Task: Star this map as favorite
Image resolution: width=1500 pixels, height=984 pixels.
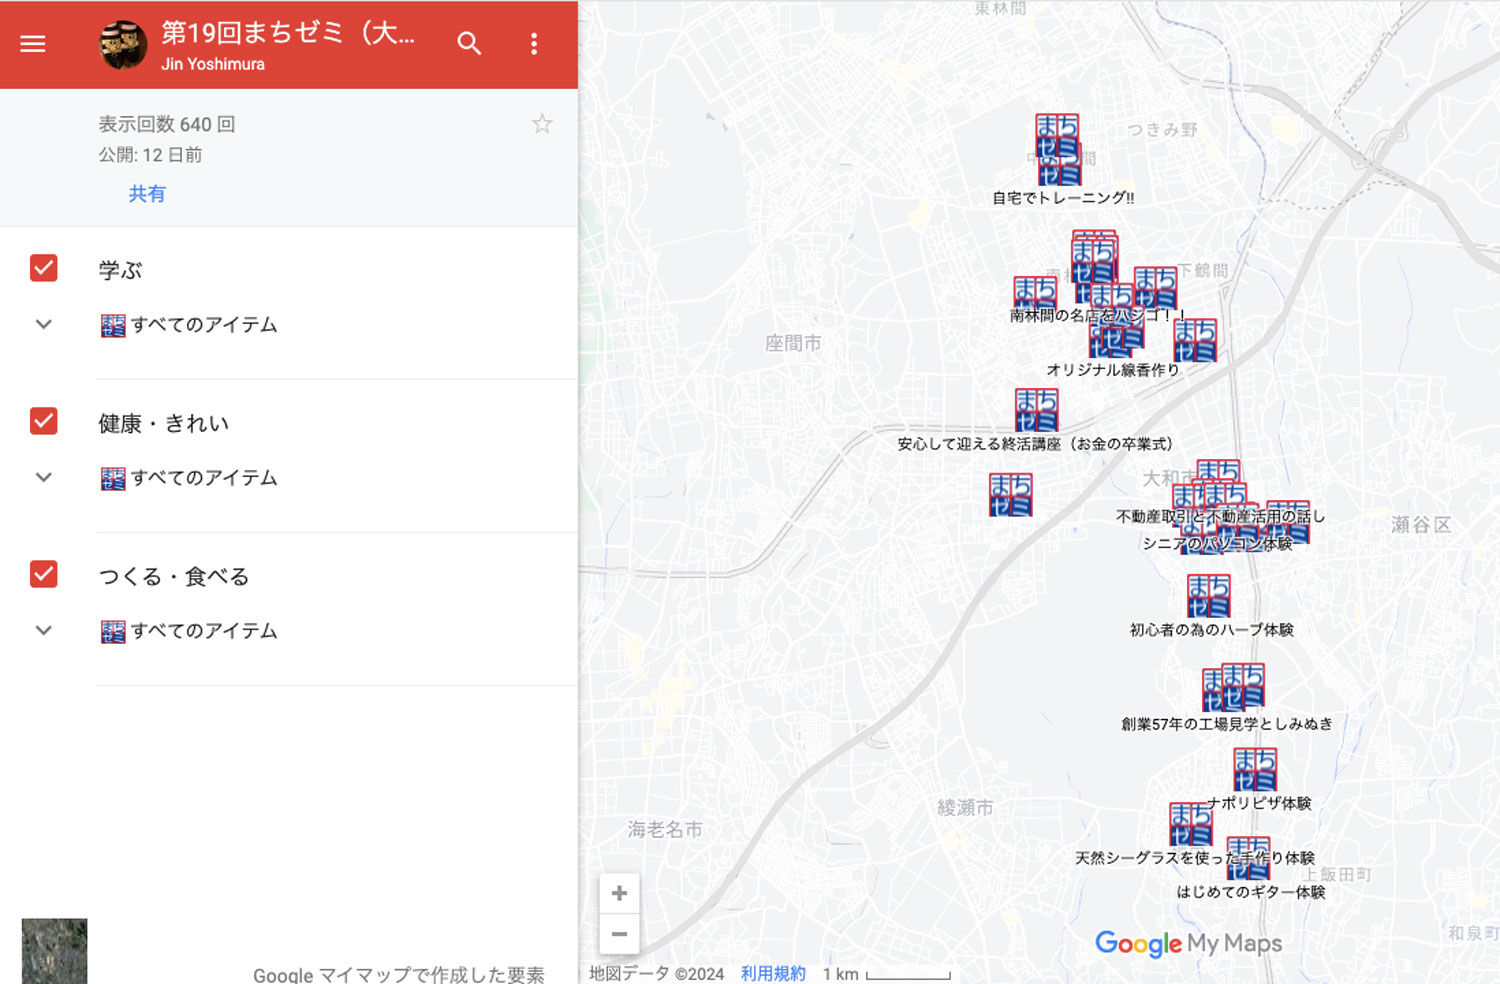Action: click(x=542, y=124)
